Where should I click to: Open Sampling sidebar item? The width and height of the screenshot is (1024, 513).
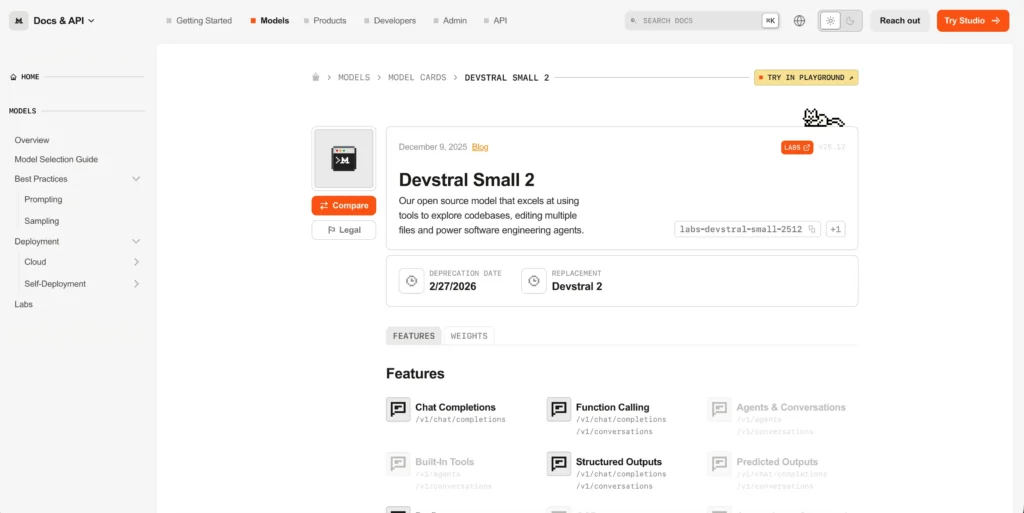point(42,221)
